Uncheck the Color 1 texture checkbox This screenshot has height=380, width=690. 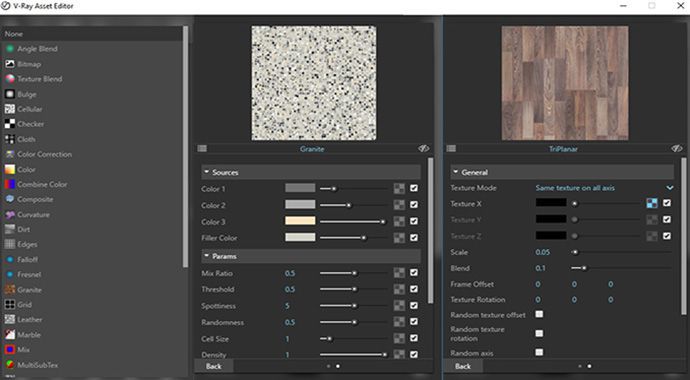point(414,188)
